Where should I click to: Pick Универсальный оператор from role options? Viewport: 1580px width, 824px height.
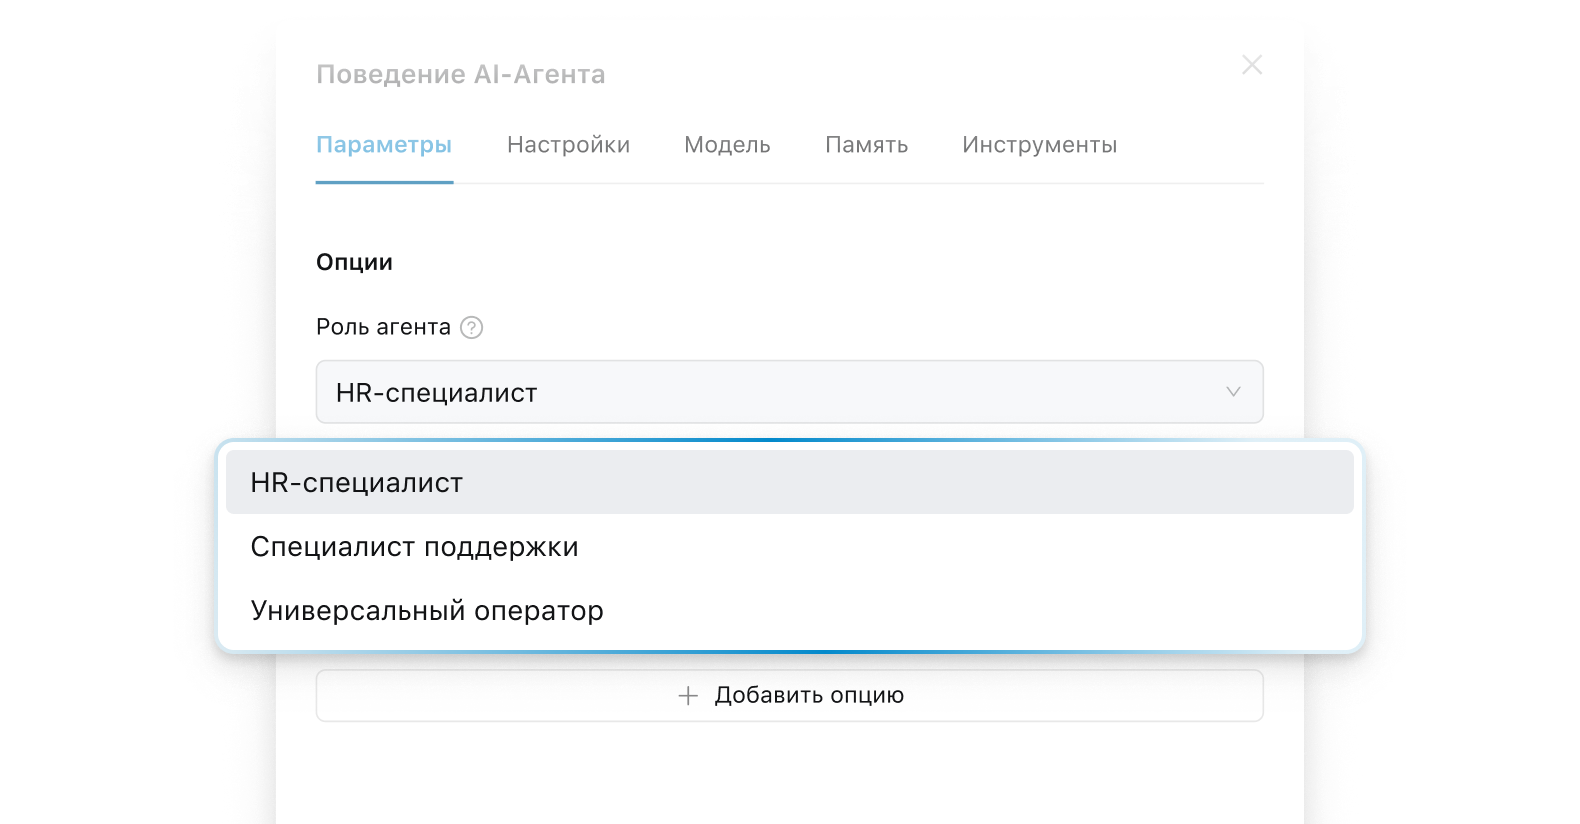coord(427,611)
